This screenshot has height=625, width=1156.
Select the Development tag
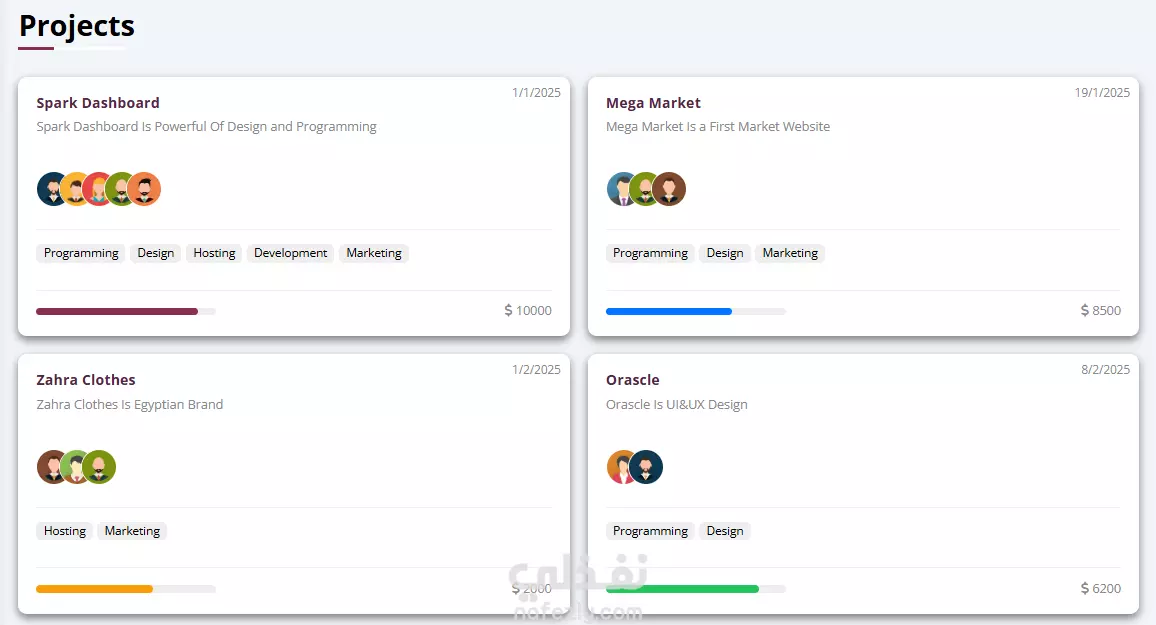point(290,253)
